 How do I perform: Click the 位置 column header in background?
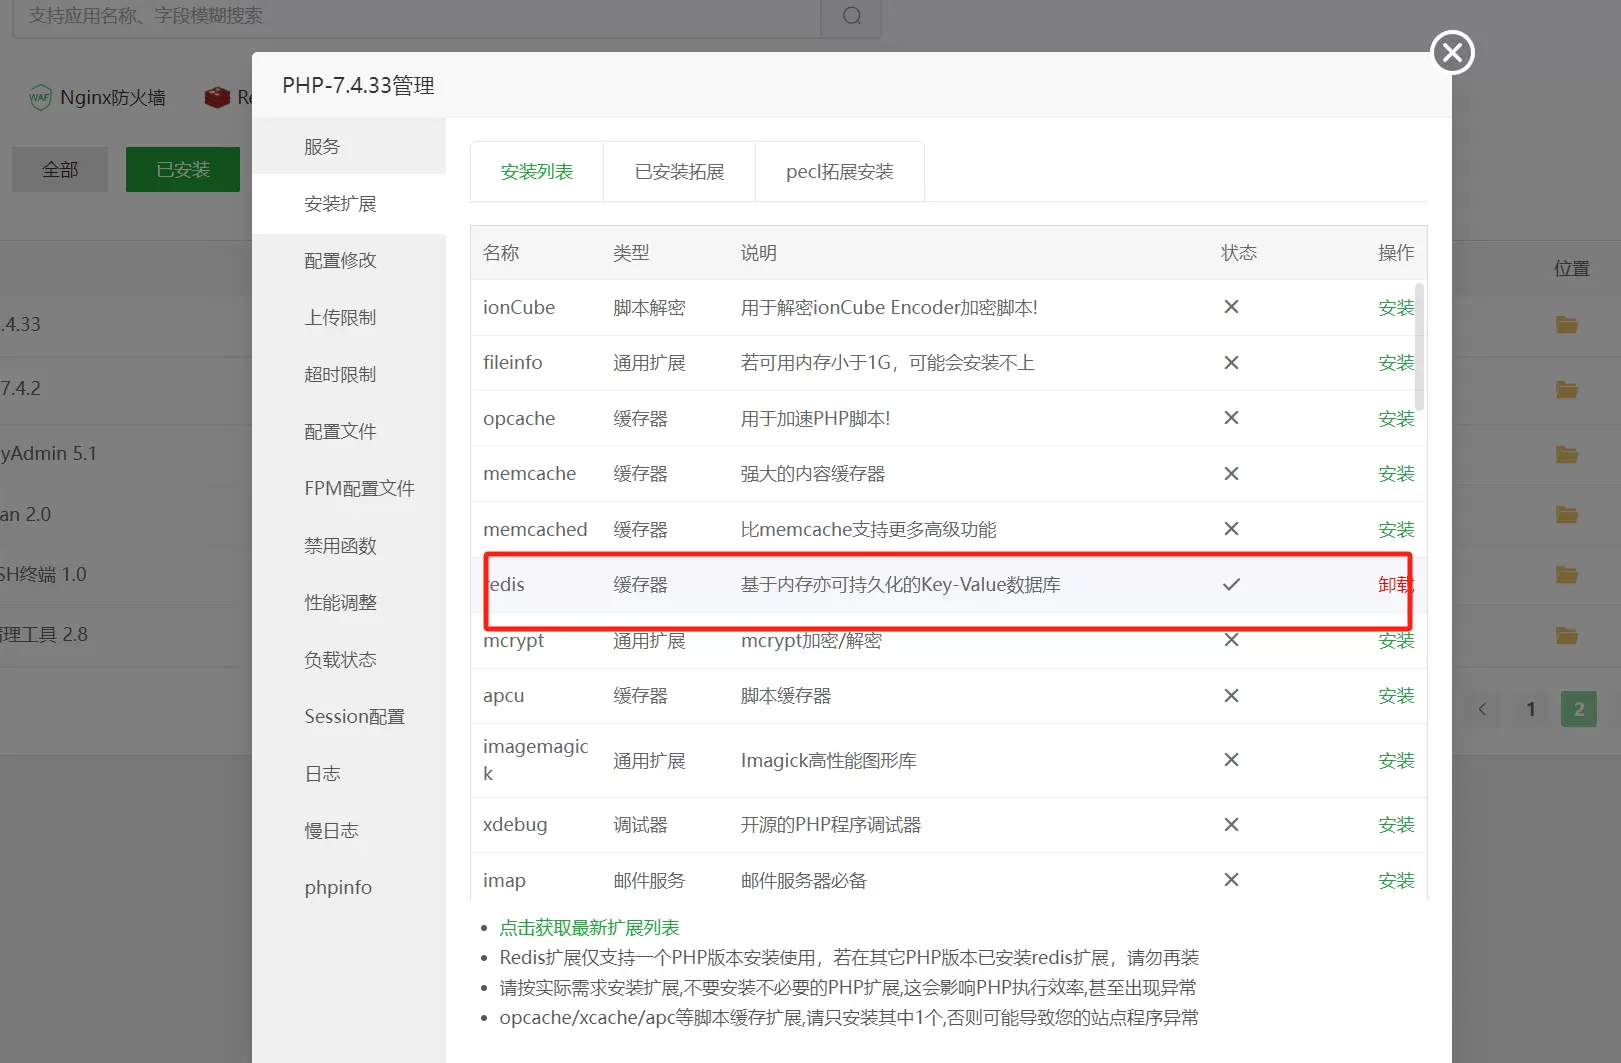1571,268
